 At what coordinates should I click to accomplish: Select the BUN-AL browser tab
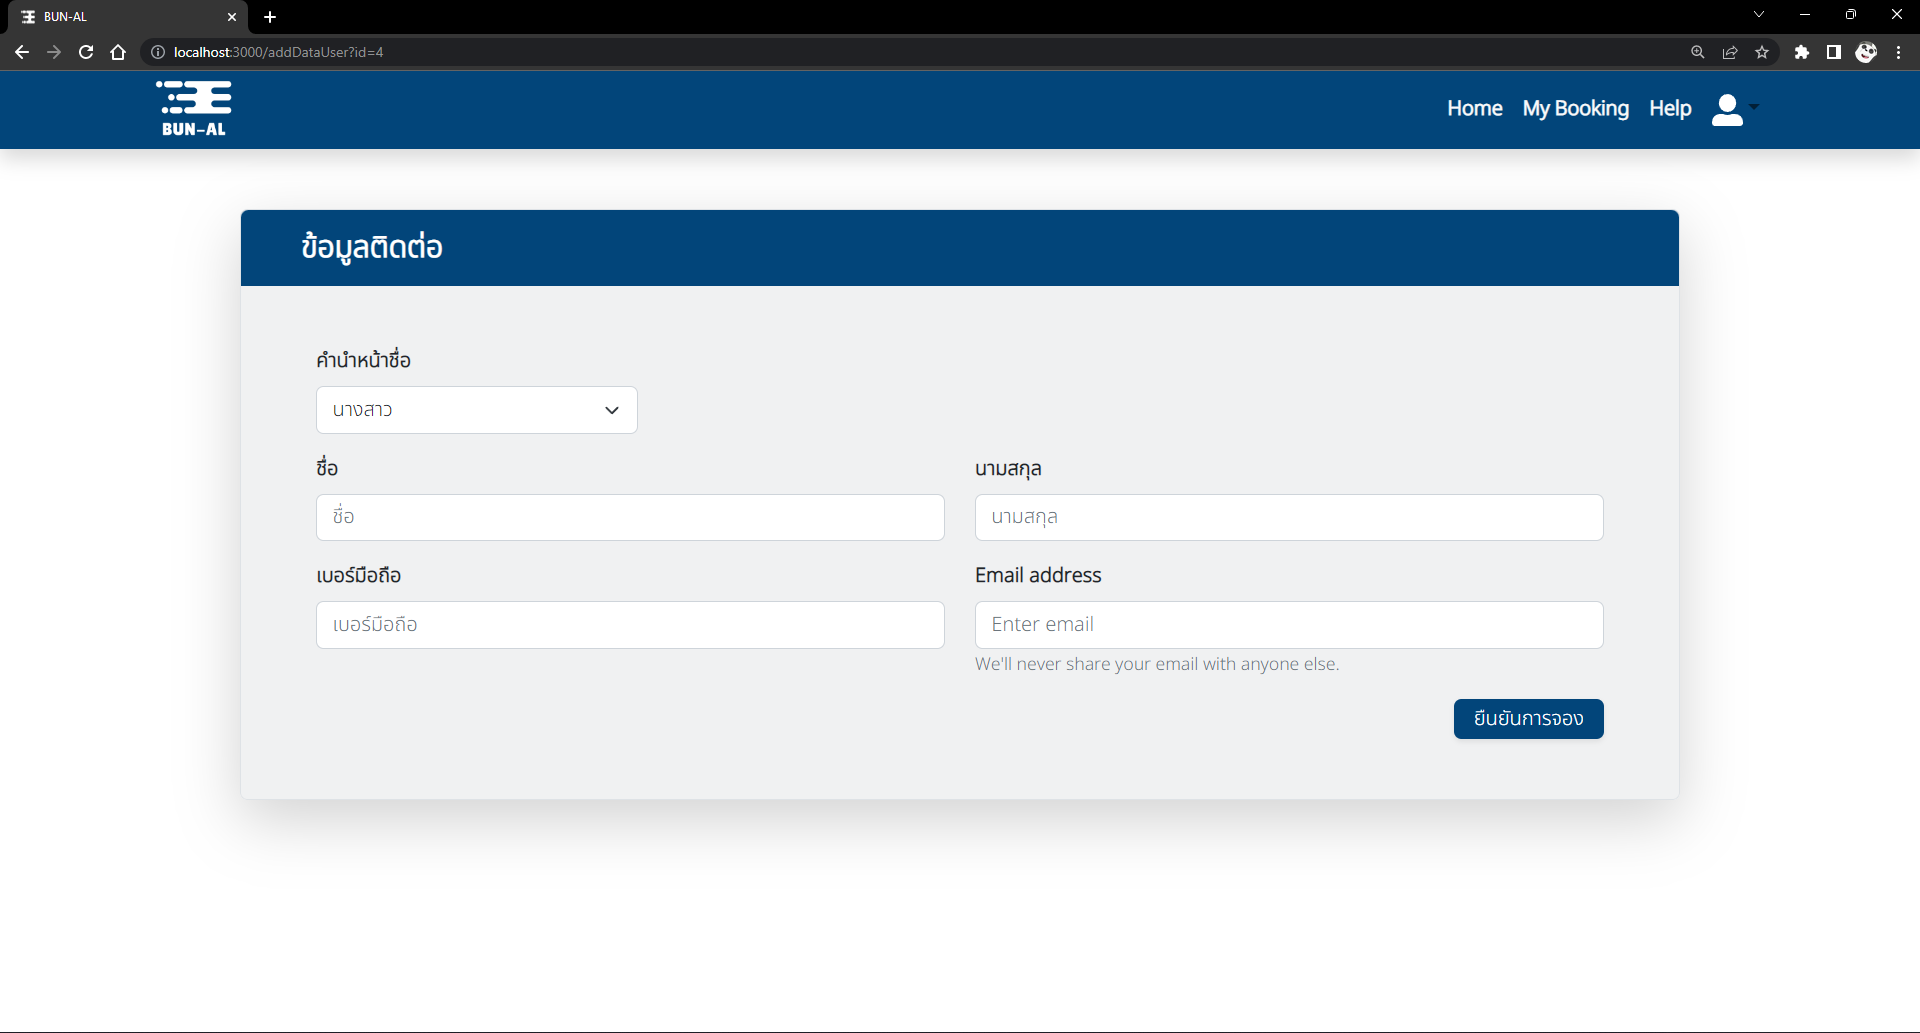(x=120, y=17)
